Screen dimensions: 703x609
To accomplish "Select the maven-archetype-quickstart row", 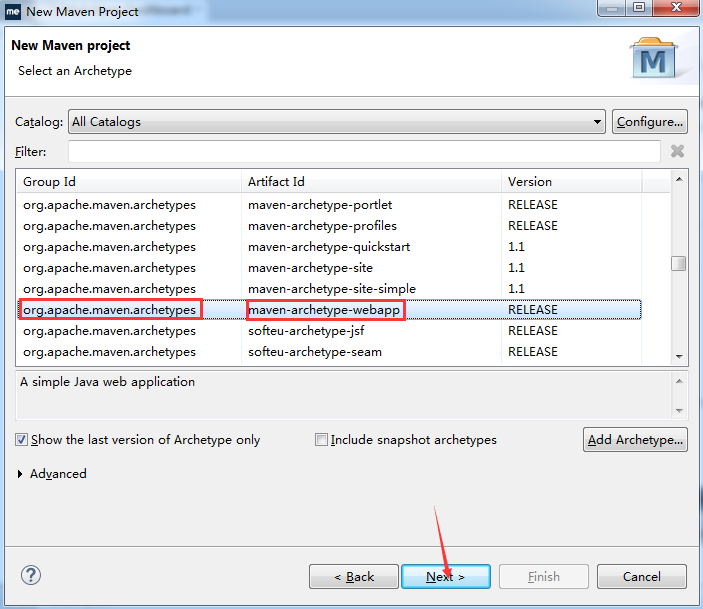I will tap(330, 247).
